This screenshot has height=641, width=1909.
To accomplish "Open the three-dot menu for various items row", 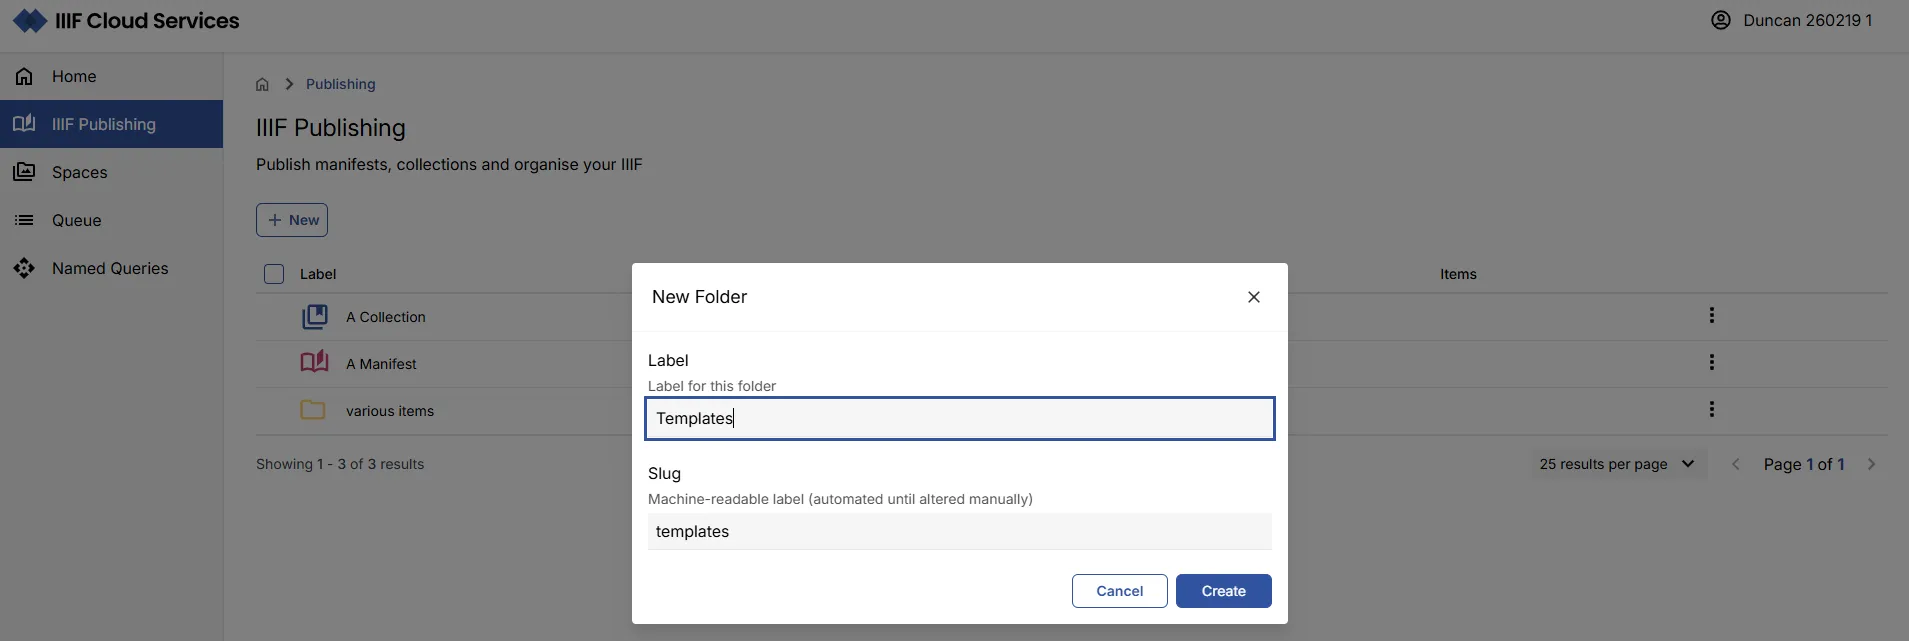I will click(1711, 409).
